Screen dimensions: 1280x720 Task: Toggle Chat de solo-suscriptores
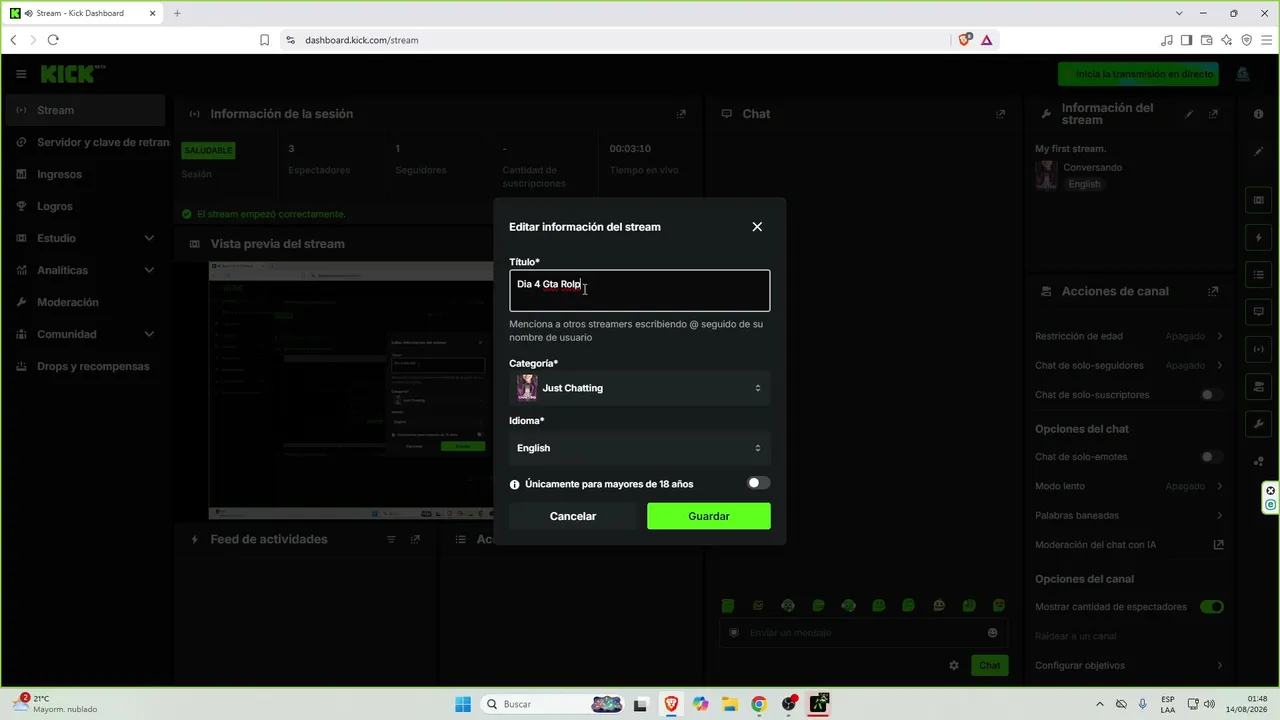pyautogui.click(x=1211, y=395)
